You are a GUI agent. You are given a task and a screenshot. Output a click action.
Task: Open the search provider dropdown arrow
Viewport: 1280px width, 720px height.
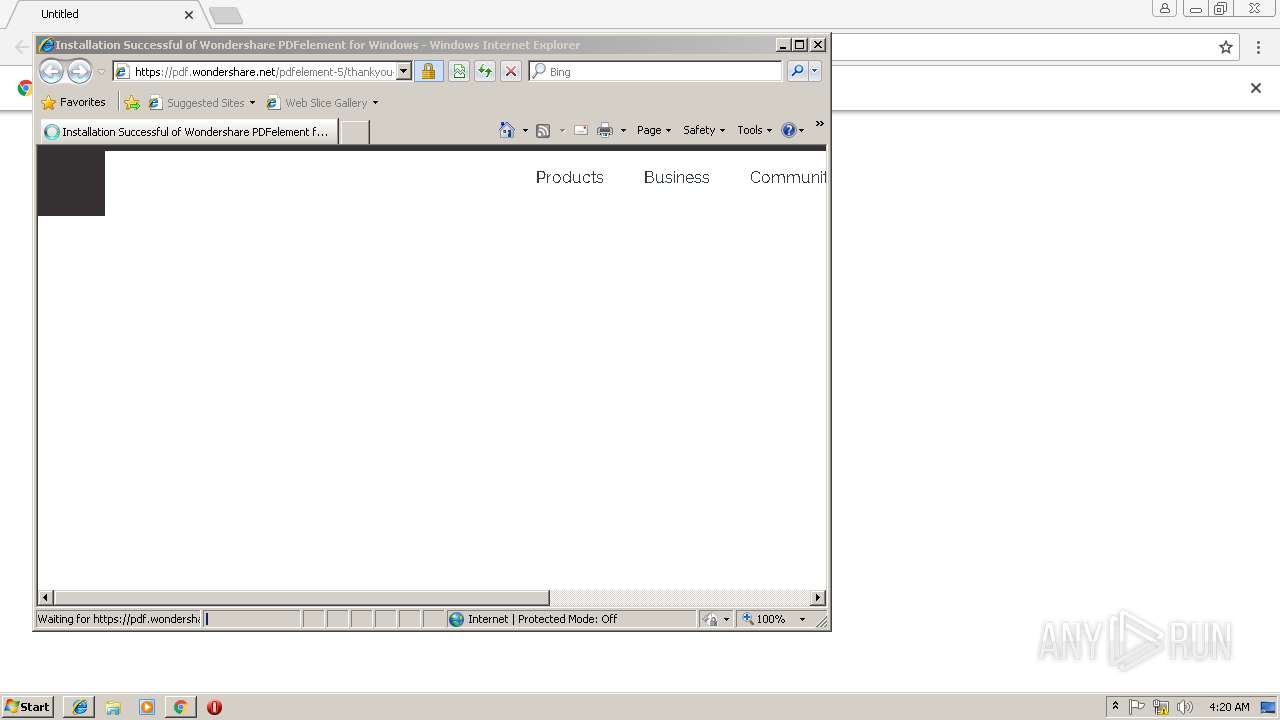click(x=815, y=71)
